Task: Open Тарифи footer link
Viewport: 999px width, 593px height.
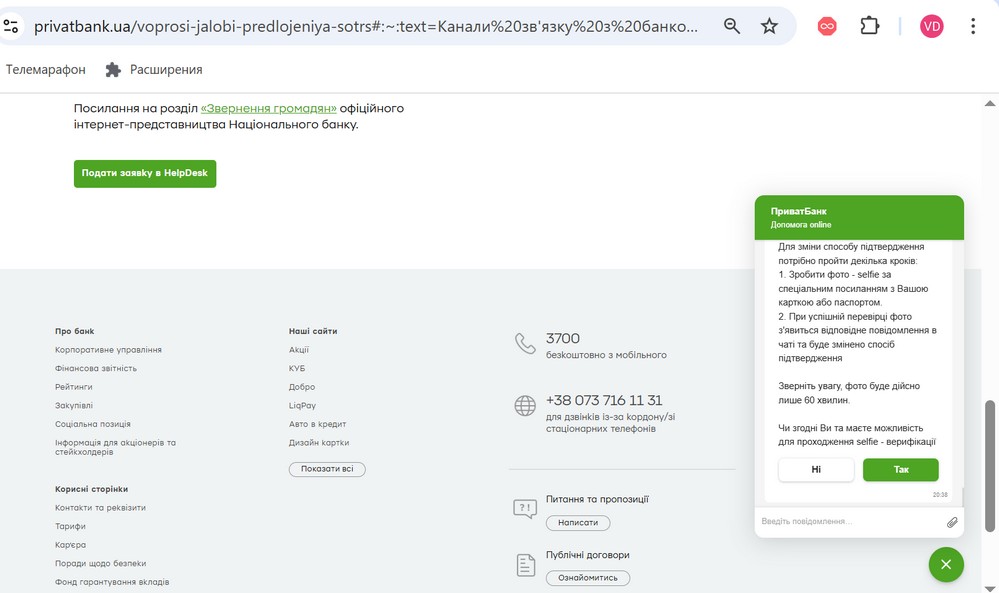Action: point(70,526)
